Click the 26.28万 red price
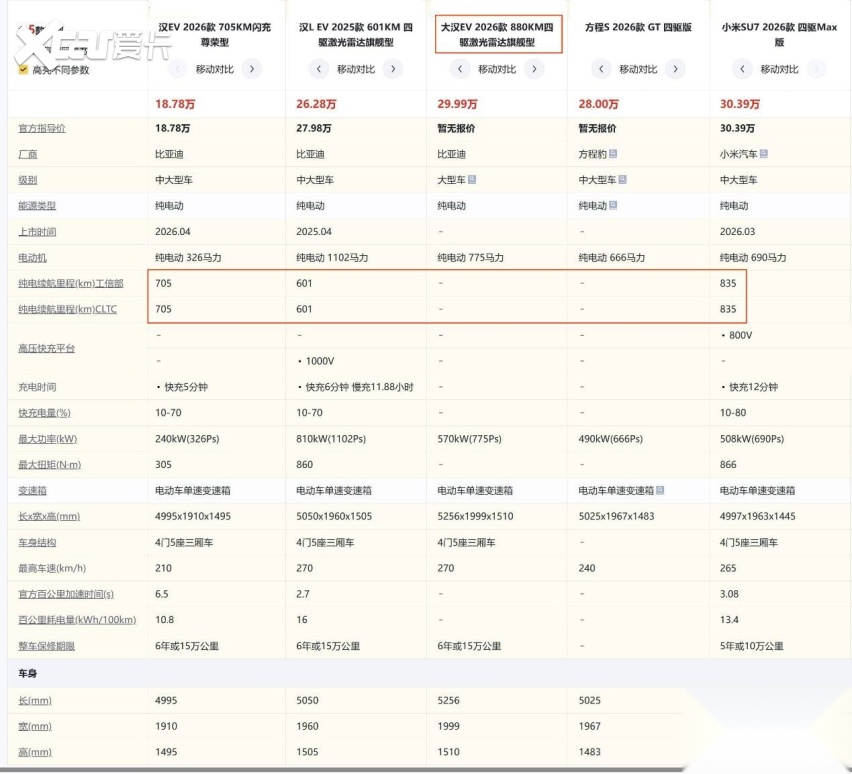The width and height of the screenshot is (852, 774). coord(316,104)
